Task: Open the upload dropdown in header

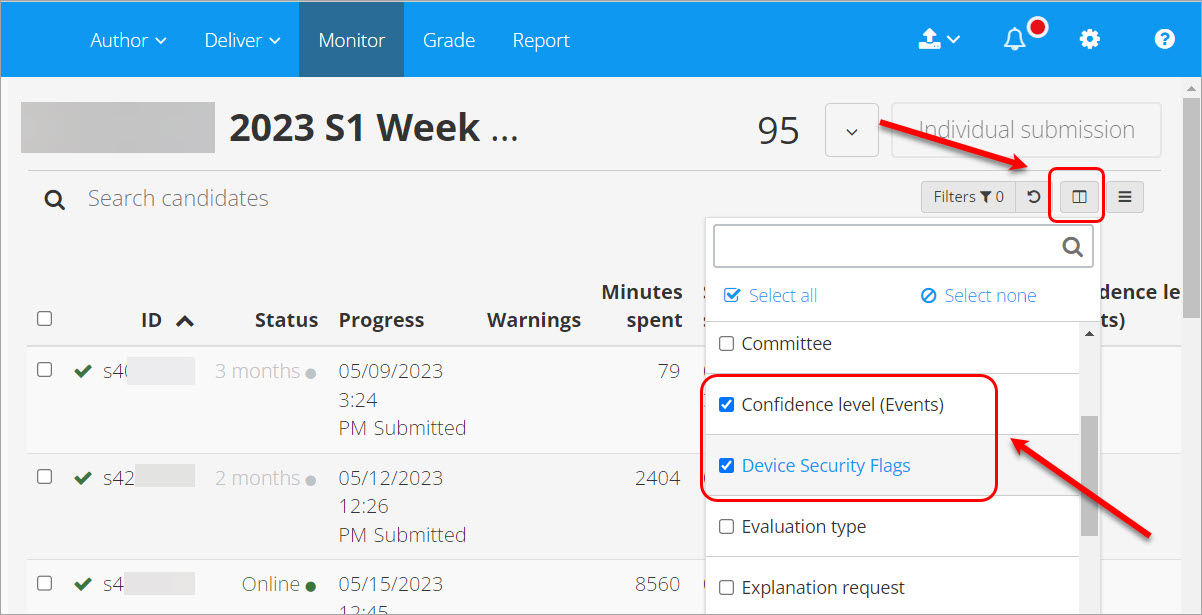Action: pos(939,40)
